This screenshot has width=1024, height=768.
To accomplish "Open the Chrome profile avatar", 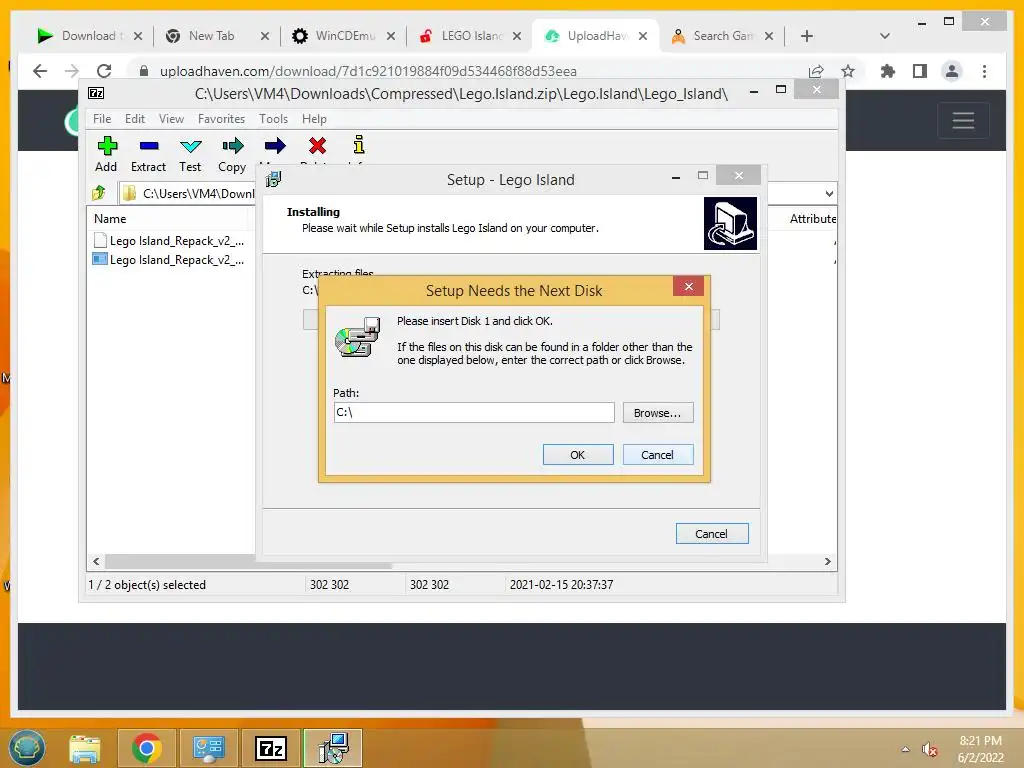I will (x=952, y=71).
